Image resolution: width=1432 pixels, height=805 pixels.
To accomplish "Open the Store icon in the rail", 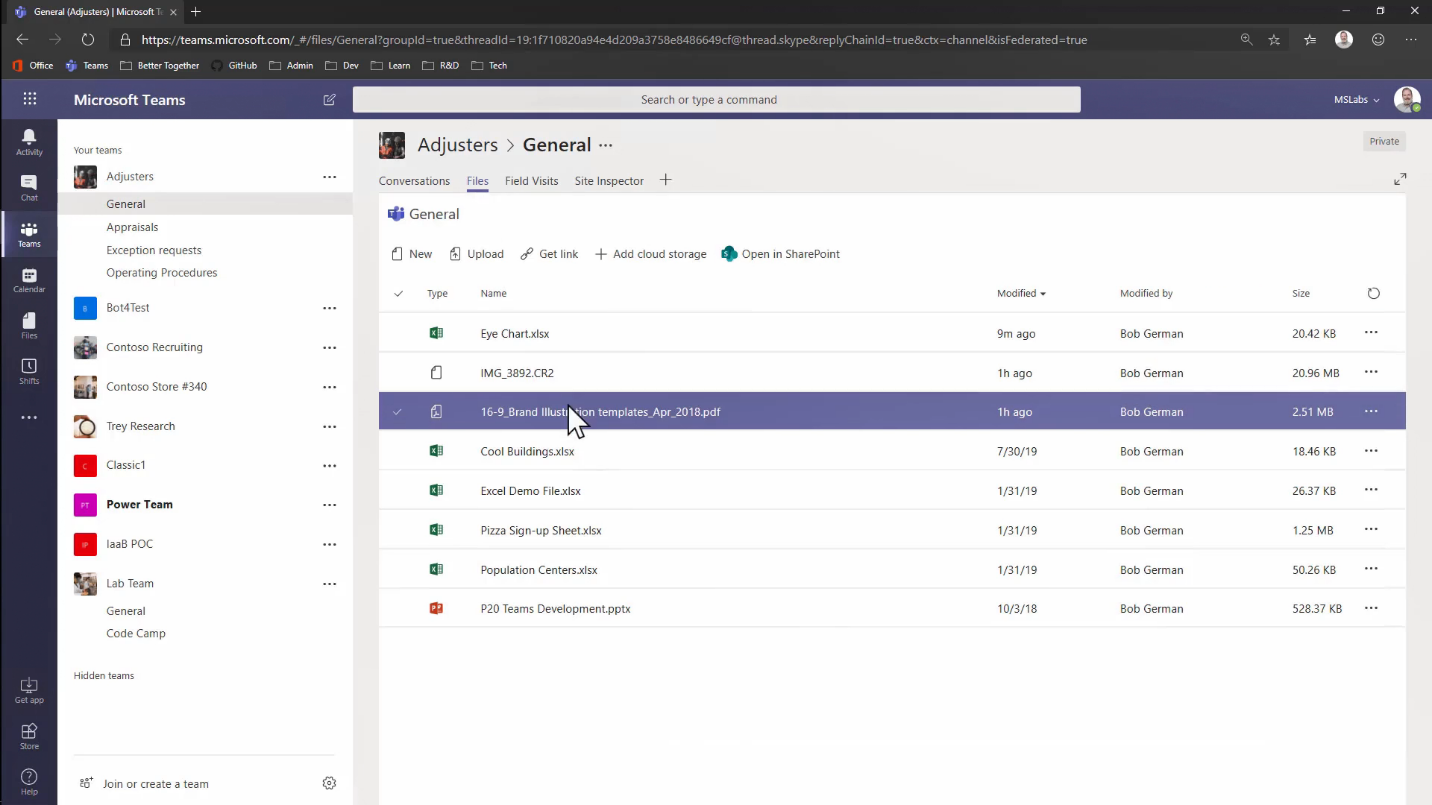I will click(29, 736).
